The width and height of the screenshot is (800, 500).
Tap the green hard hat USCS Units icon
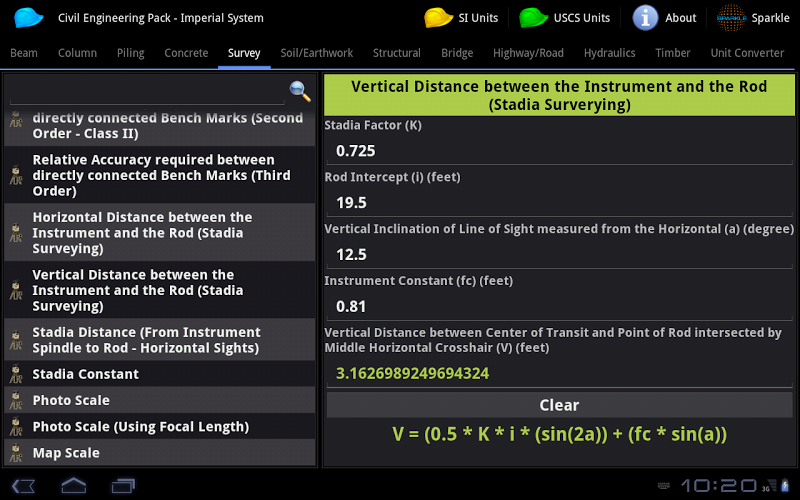(534, 17)
